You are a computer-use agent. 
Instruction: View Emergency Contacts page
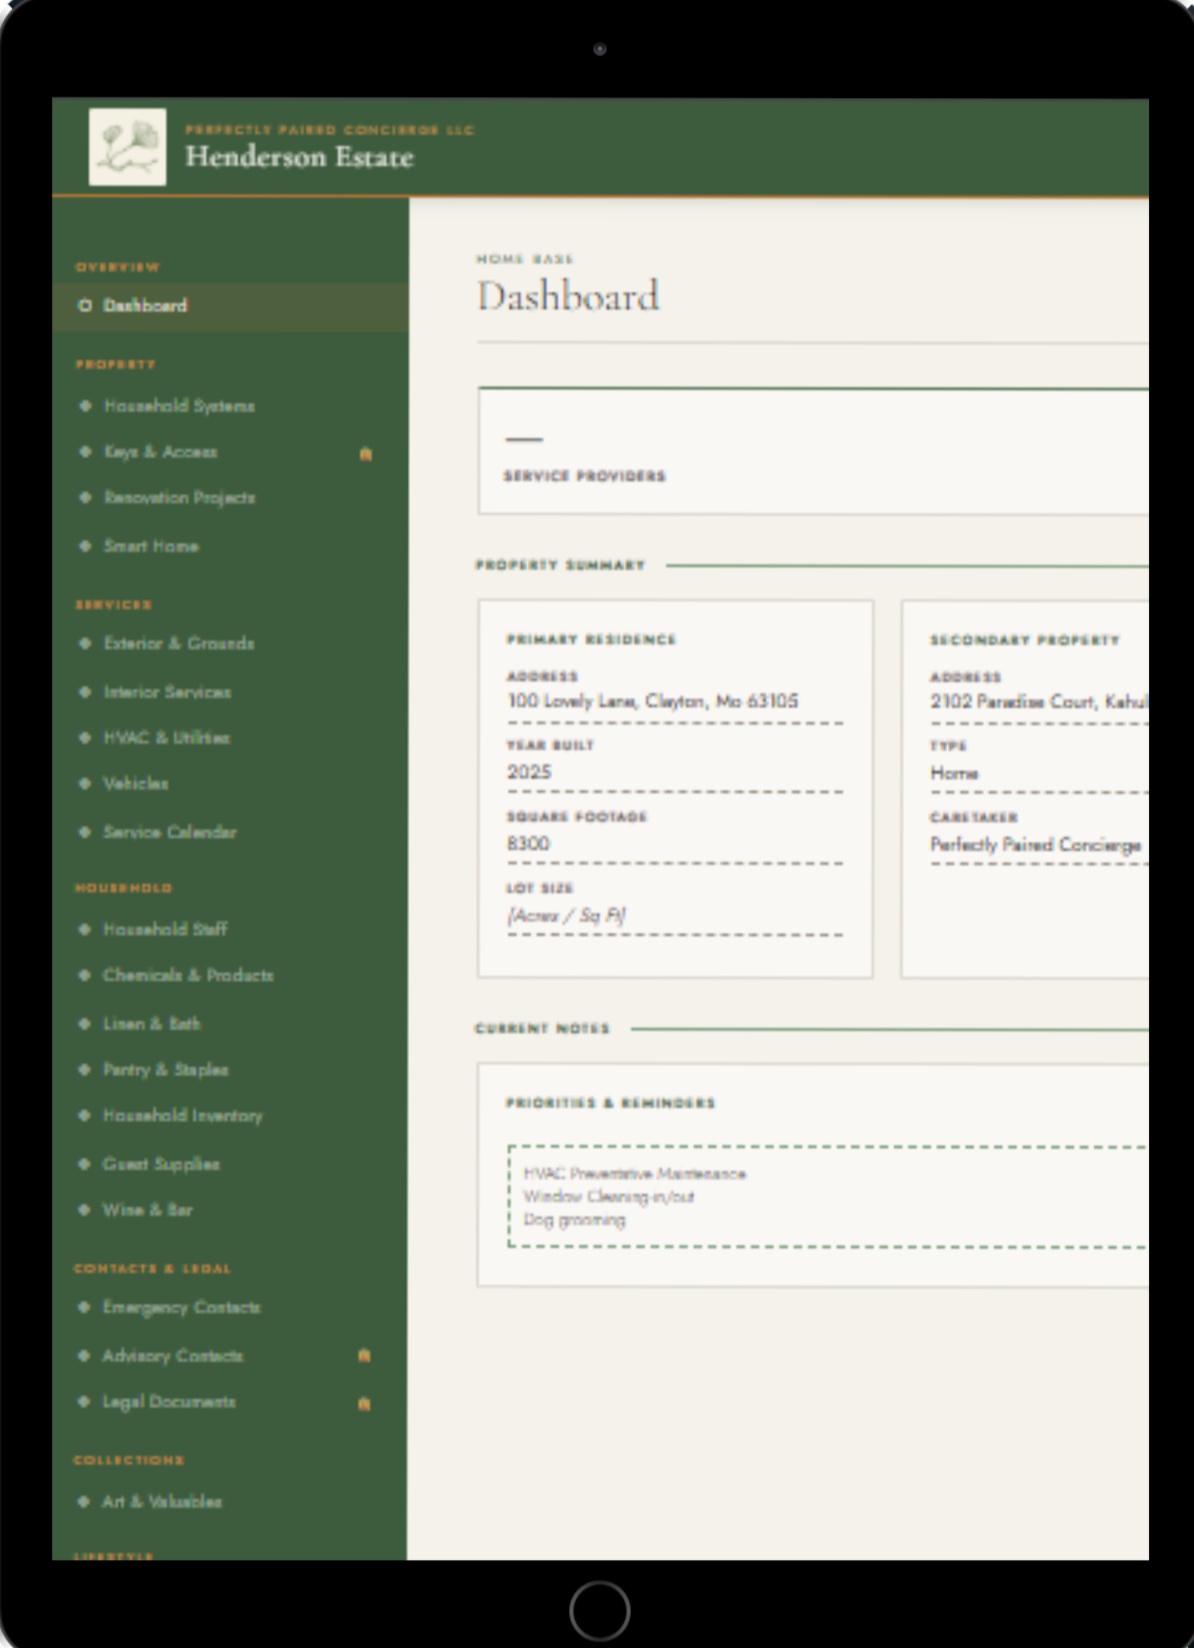coord(181,1307)
